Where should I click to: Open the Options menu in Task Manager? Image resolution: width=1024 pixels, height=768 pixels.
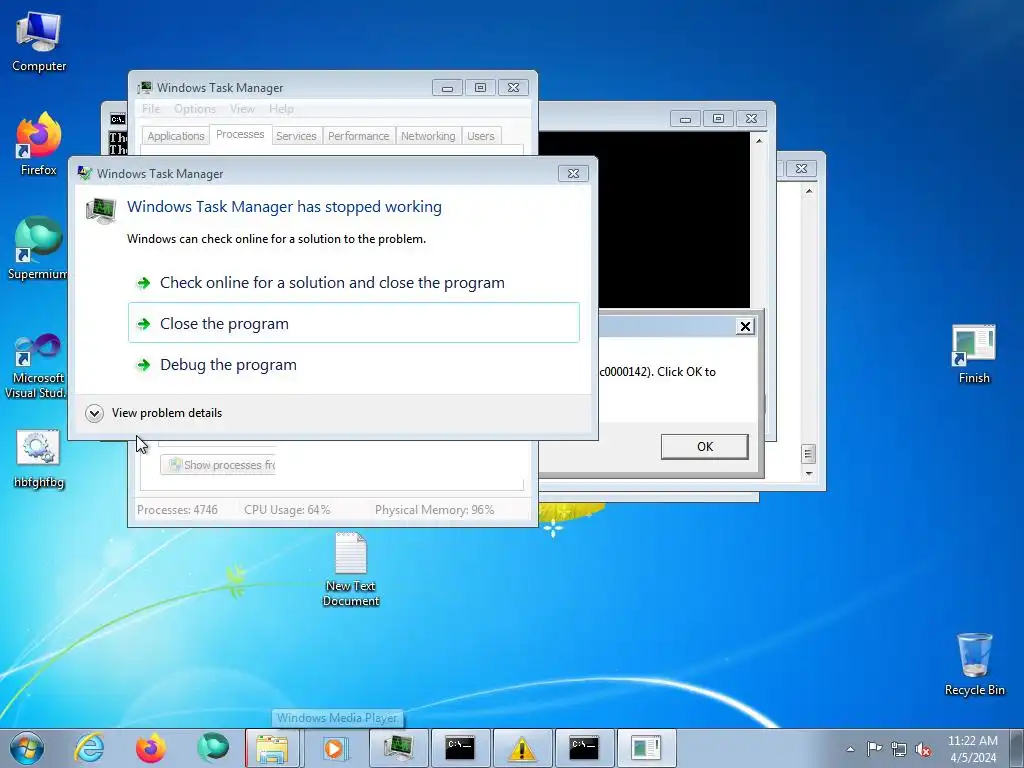point(195,108)
